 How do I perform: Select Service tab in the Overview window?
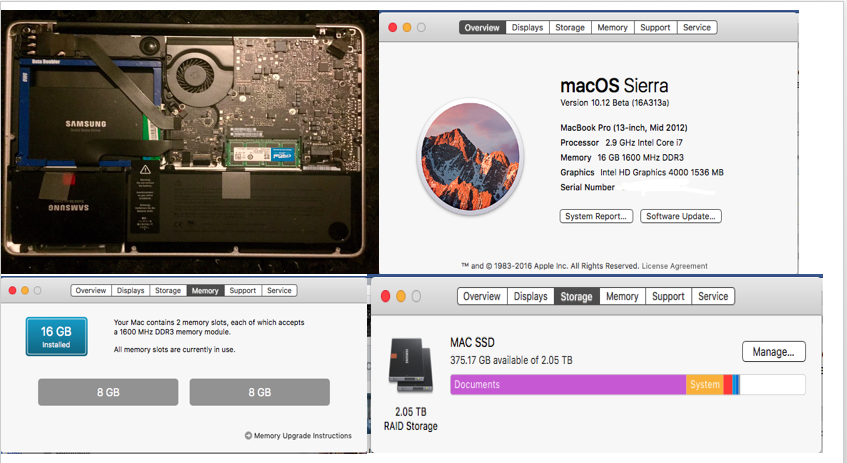point(697,28)
